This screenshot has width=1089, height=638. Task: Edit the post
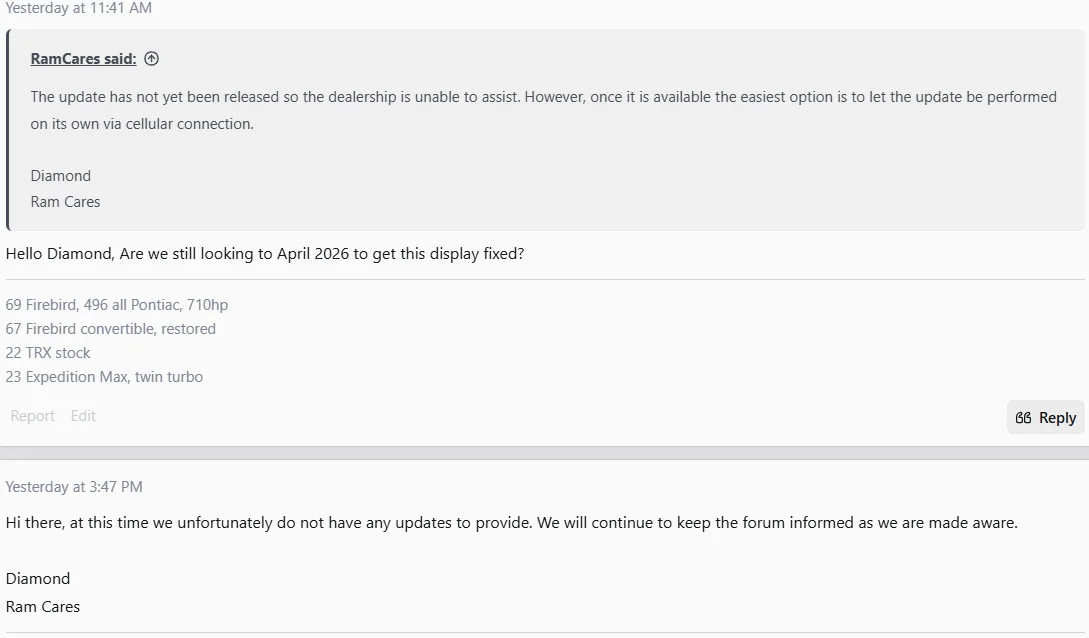tap(83, 416)
